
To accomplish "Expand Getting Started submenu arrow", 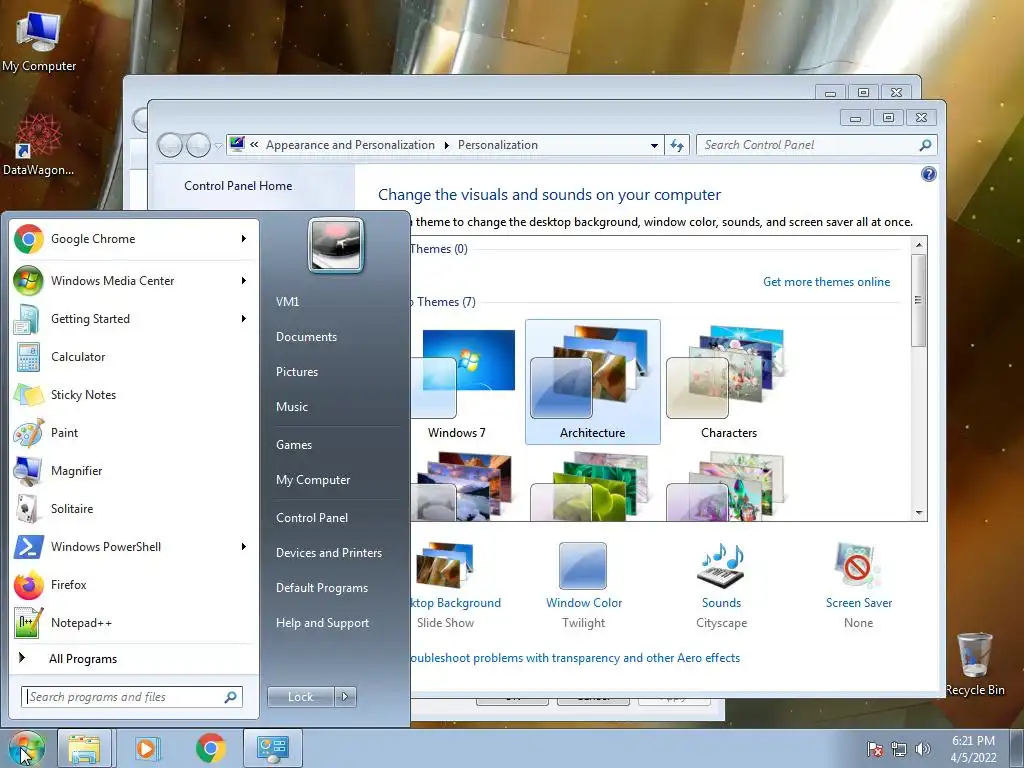I will coord(244,319).
